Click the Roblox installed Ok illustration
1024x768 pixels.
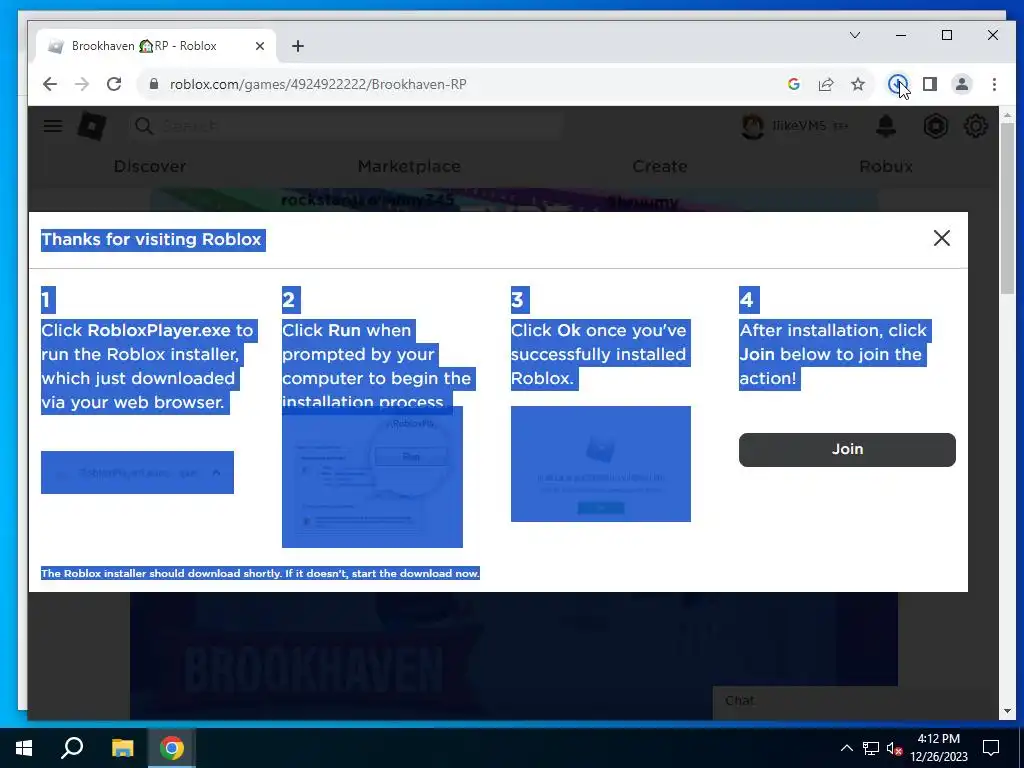pyautogui.click(x=601, y=464)
